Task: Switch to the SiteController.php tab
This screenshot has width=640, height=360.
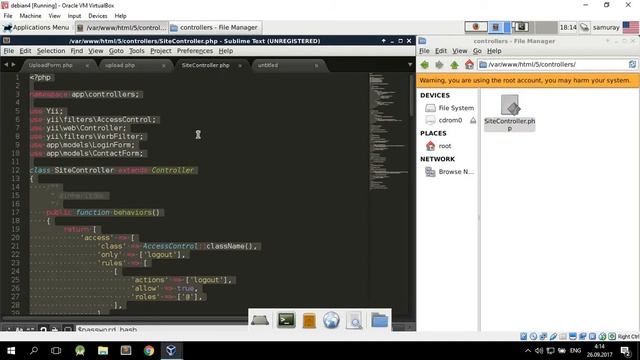Action: pos(206,65)
